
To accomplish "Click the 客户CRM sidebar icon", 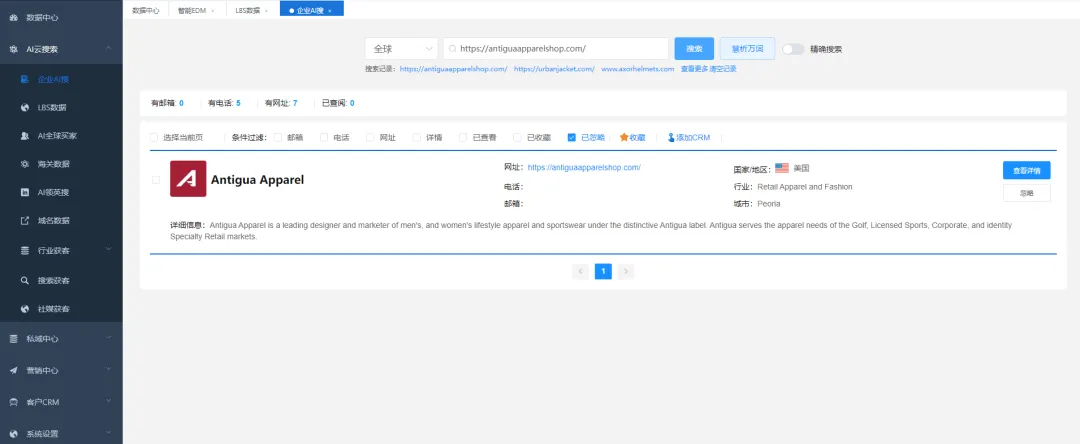I will click(13, 402).
